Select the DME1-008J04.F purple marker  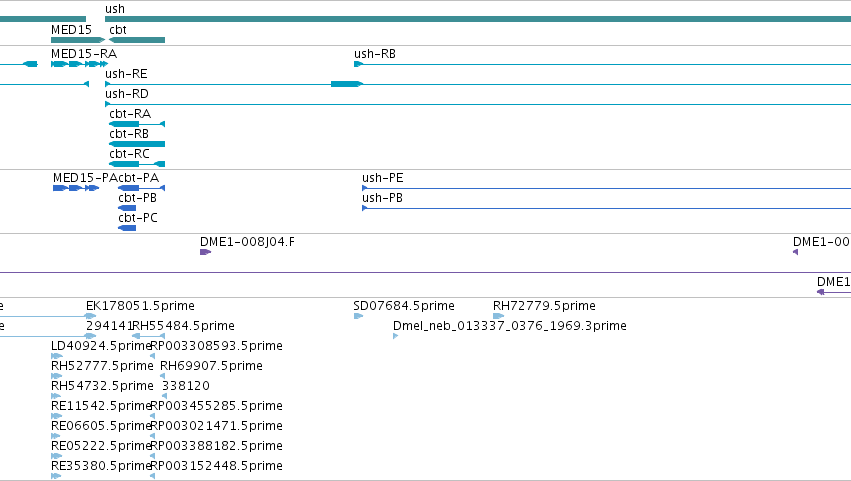(205, 252)
